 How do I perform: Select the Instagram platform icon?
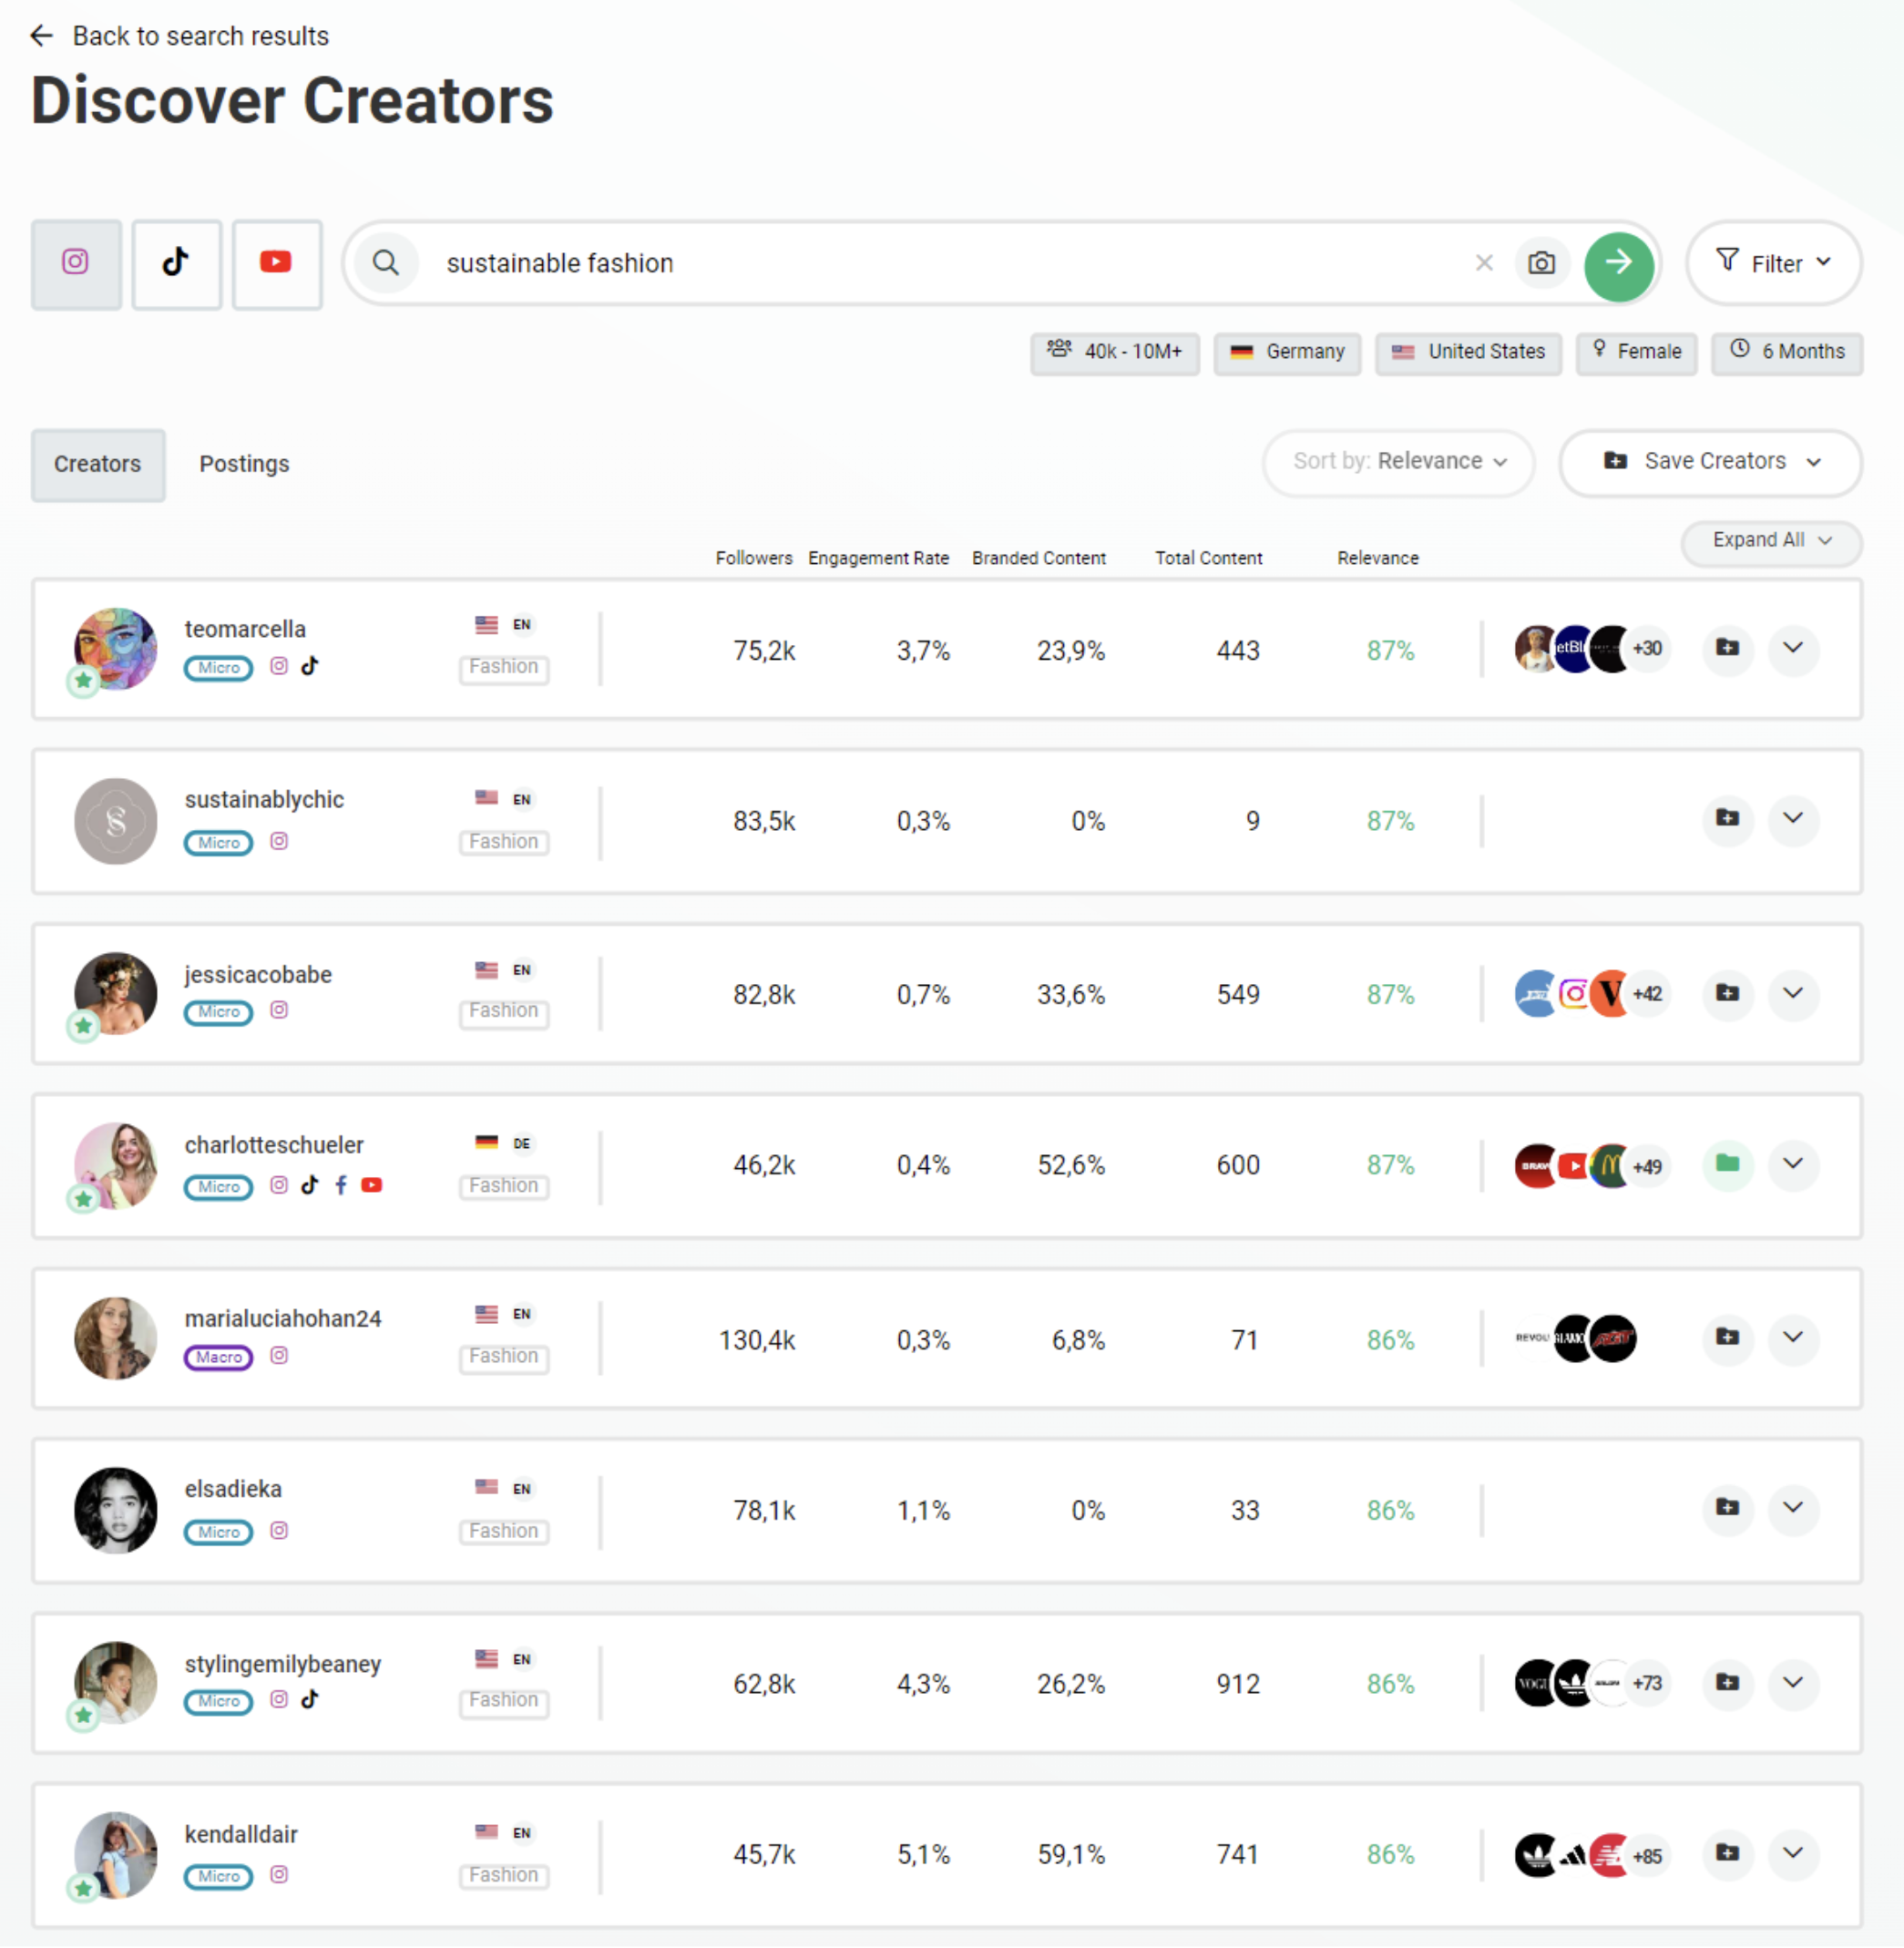[x=76, y=263]
